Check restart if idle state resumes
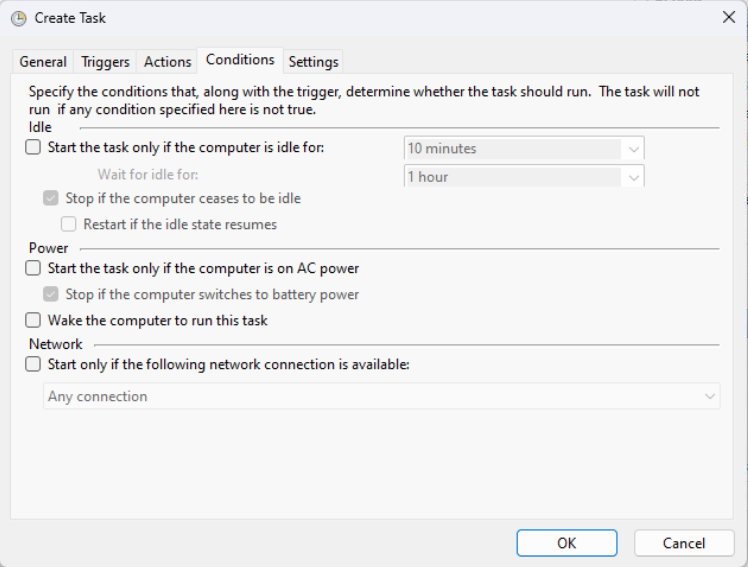 [69, 224]
